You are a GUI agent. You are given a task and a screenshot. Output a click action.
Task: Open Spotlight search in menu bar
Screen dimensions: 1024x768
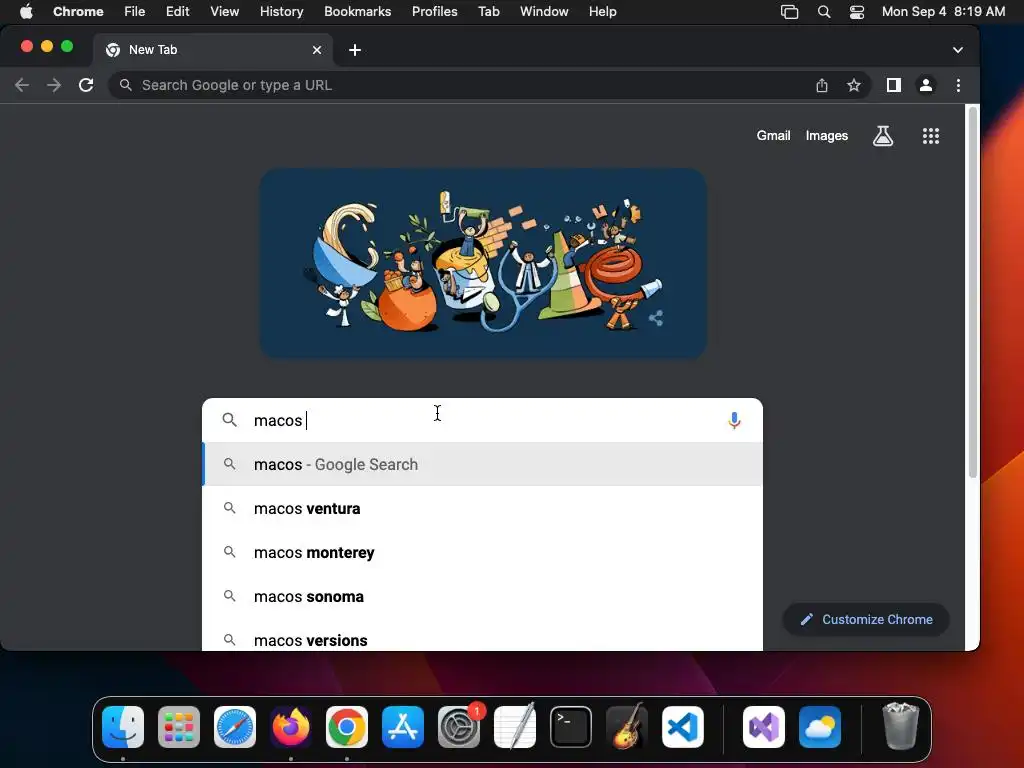point(824,12)
